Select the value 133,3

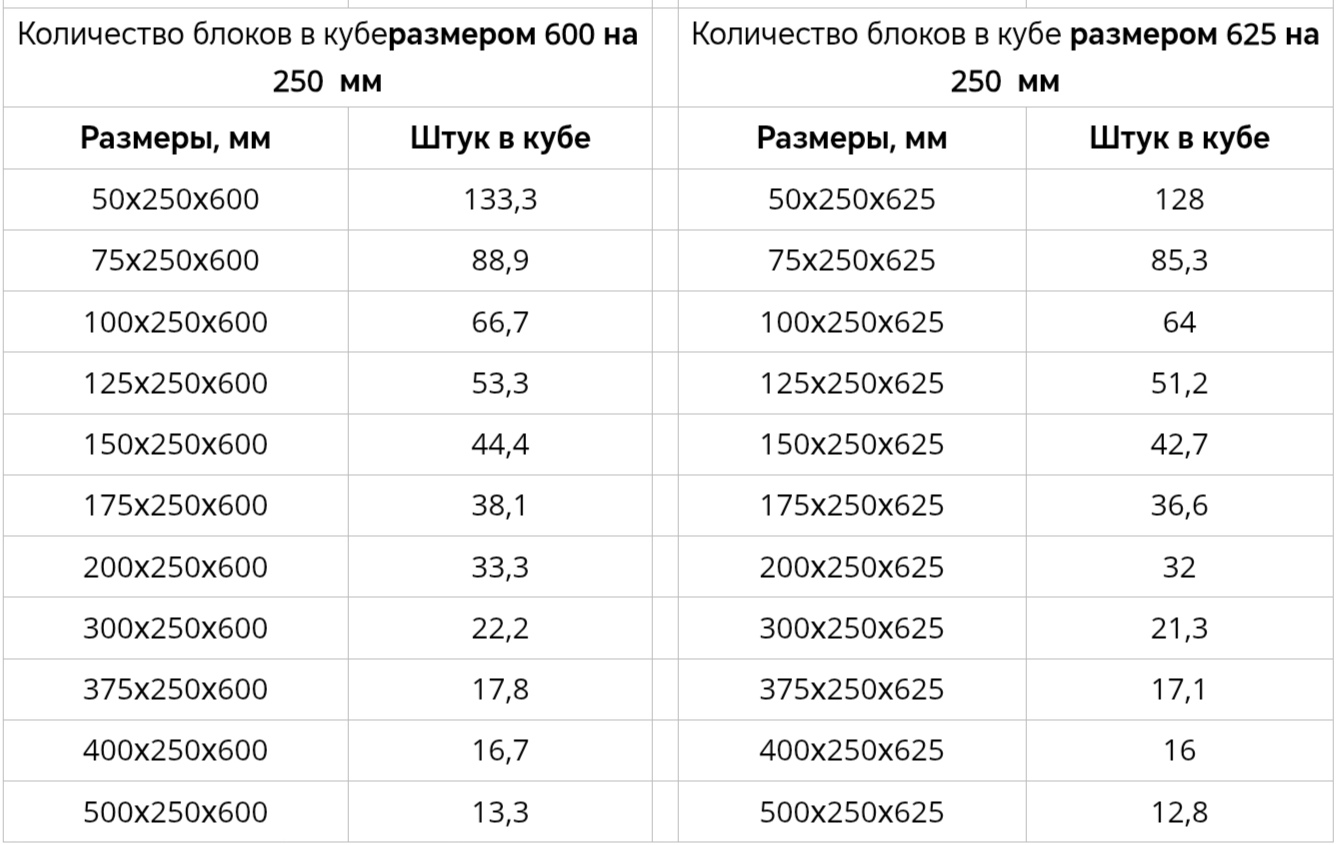point(500,199)
